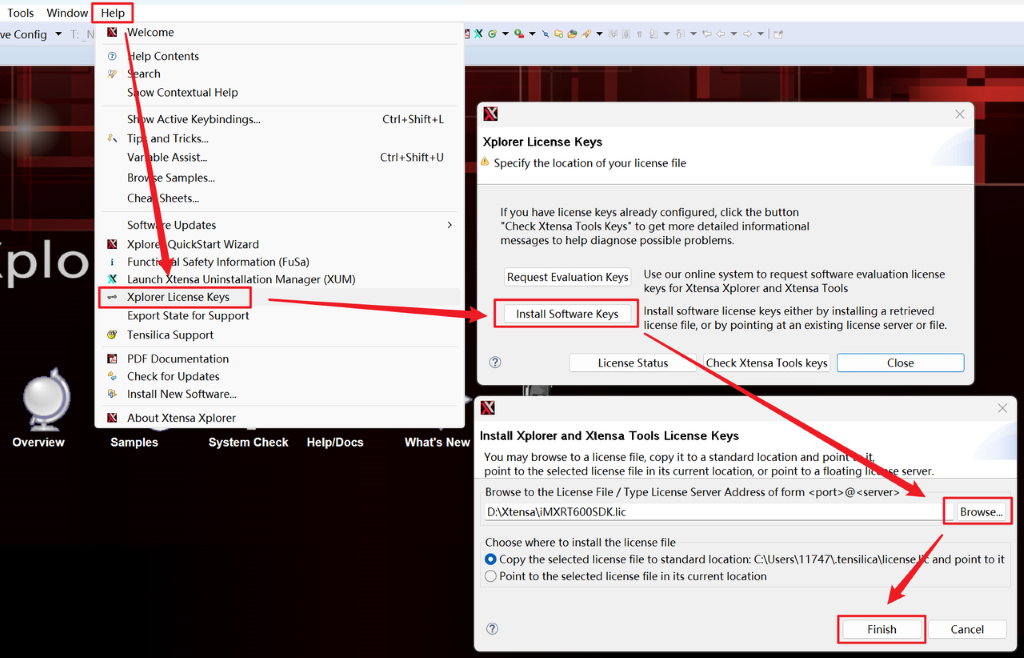The height and width of the screenshot is (658, 1024).
Task: Open Tensilica Support from the Help menu
Action: (x=170, y=335)
